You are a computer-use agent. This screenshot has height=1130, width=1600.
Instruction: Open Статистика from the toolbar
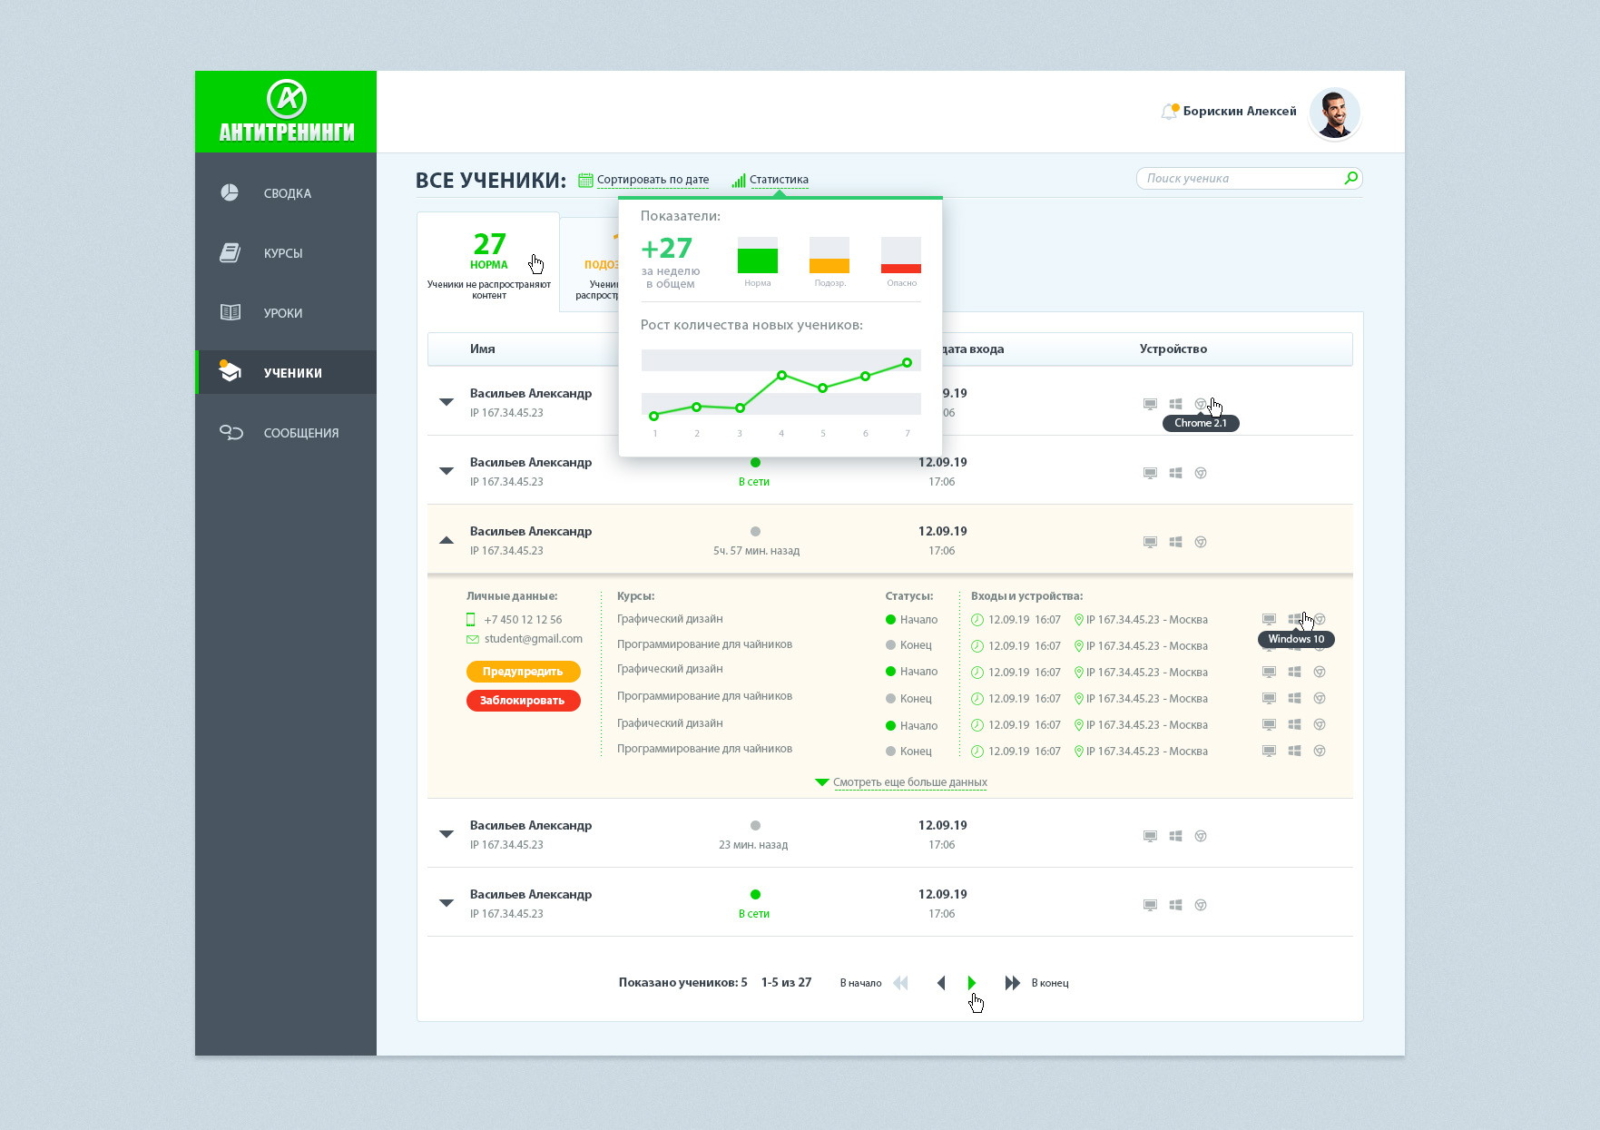pos(779,179)
